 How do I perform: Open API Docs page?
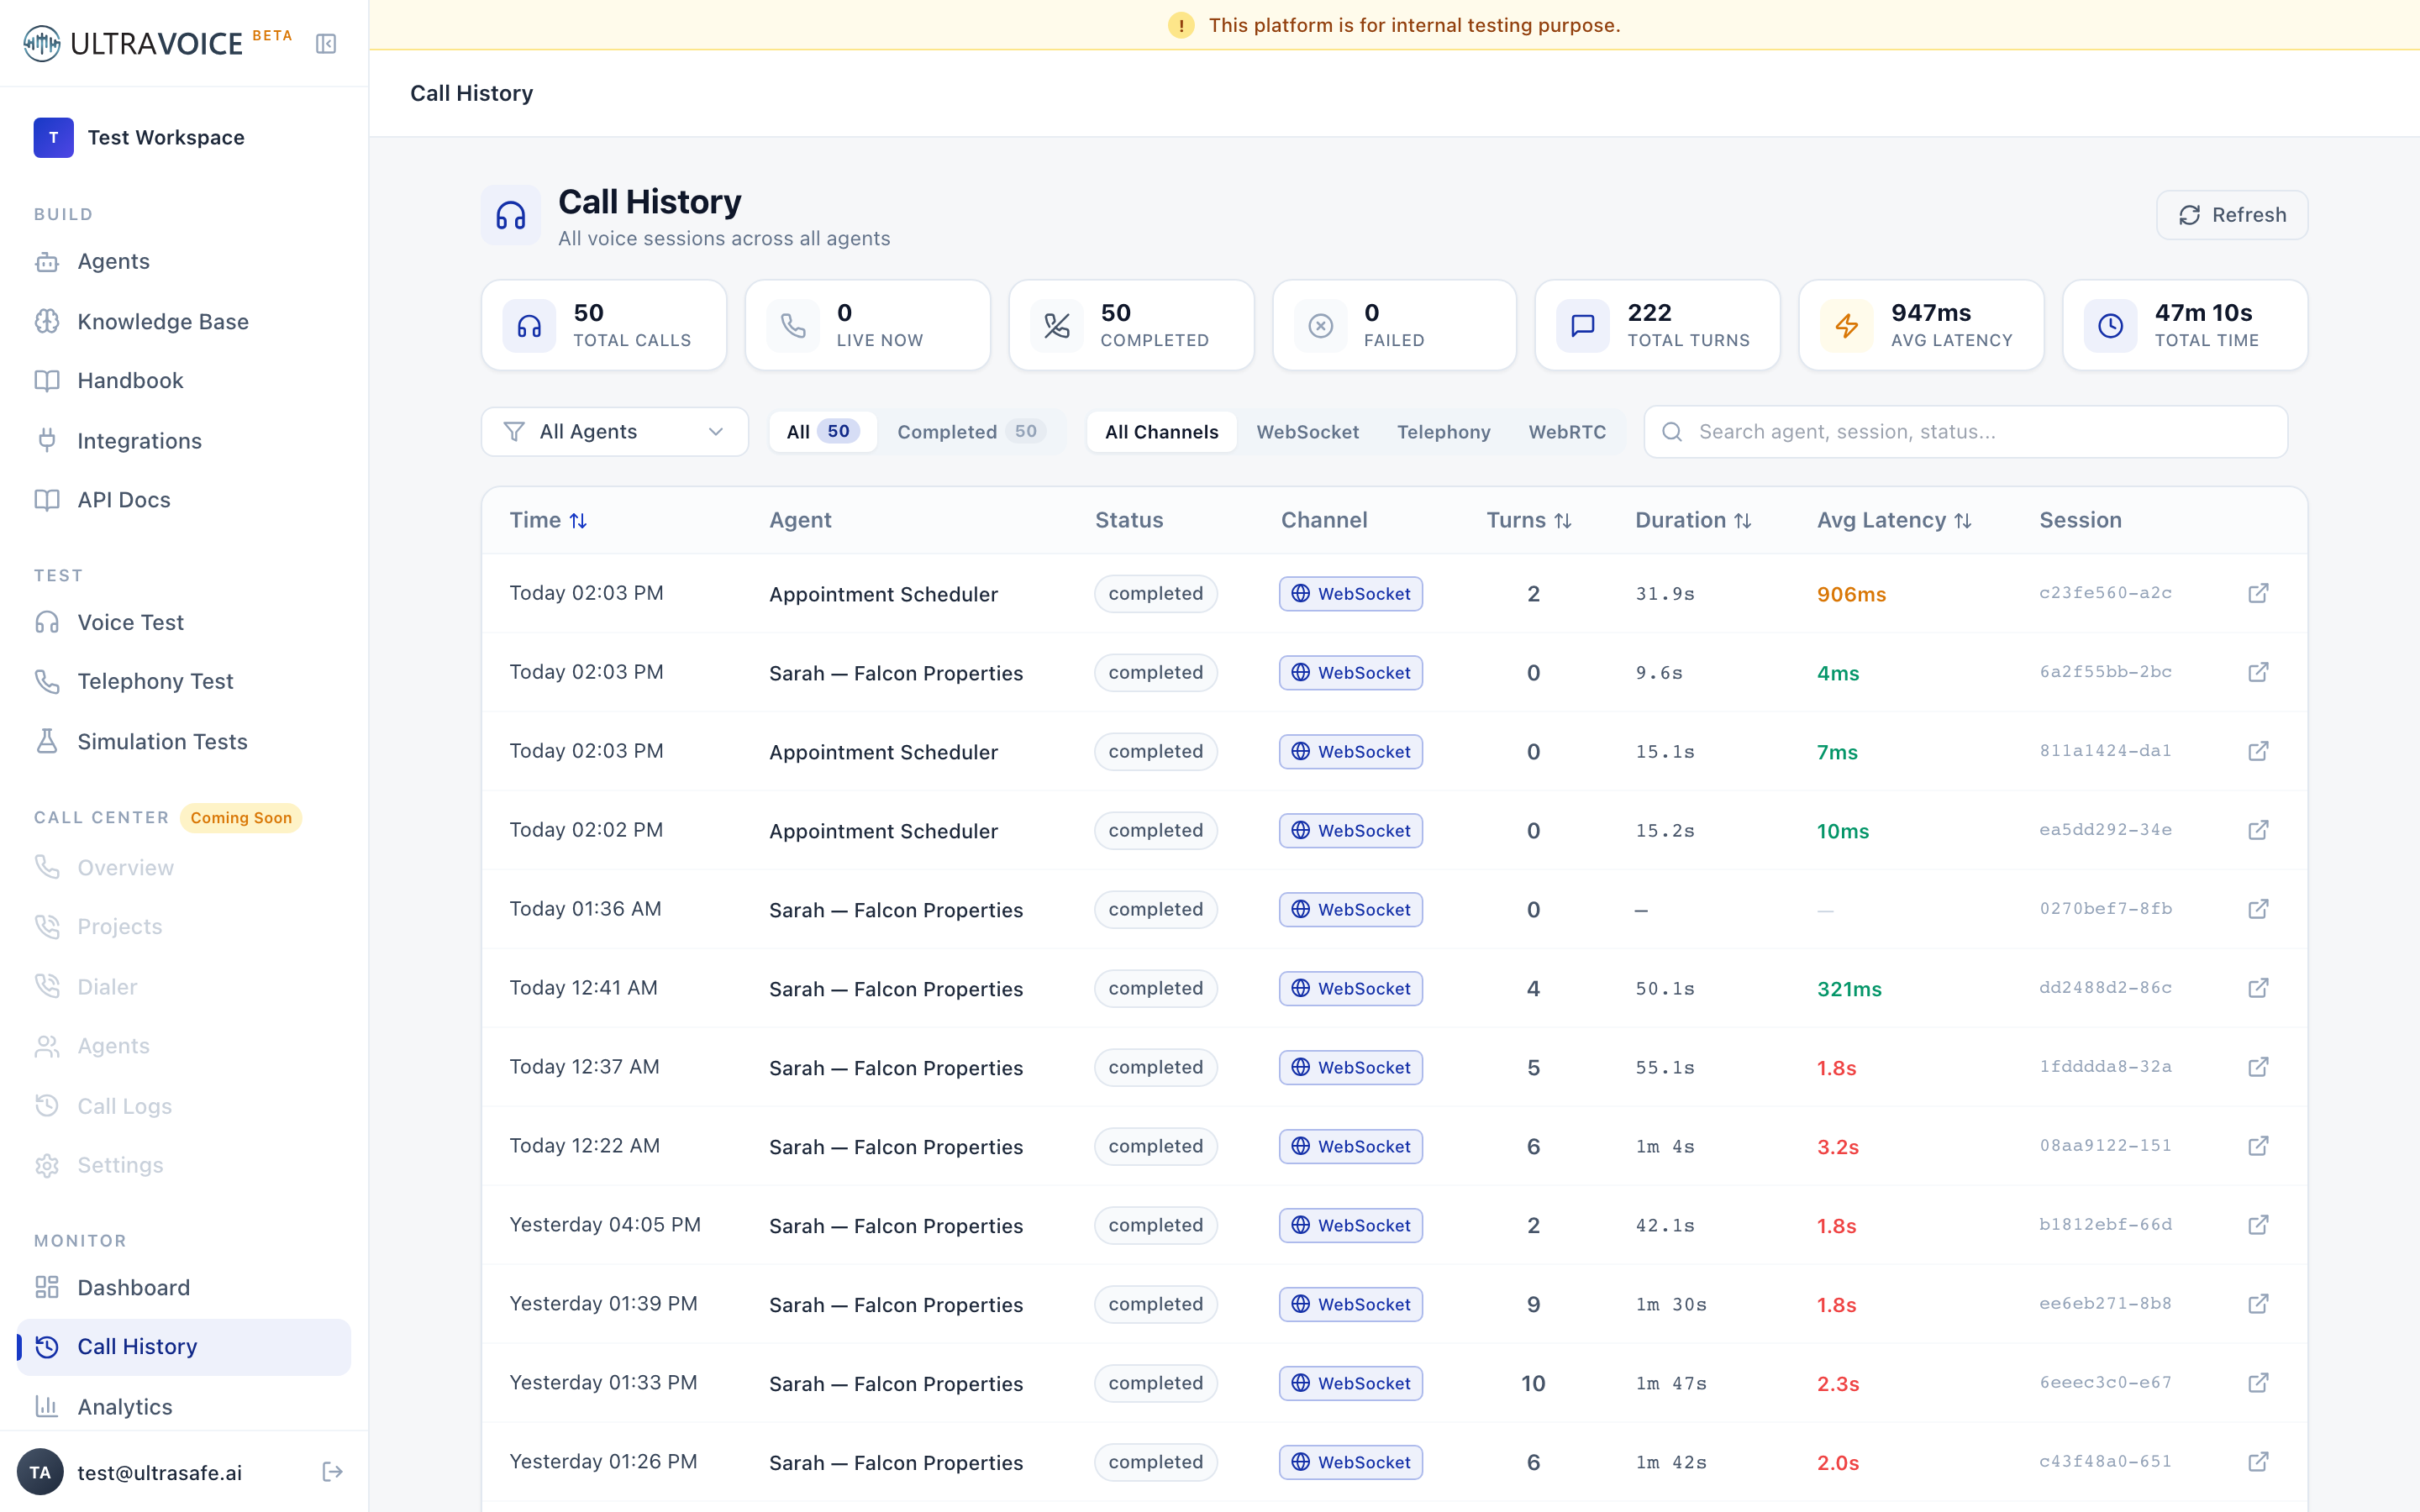click(184, 500)
